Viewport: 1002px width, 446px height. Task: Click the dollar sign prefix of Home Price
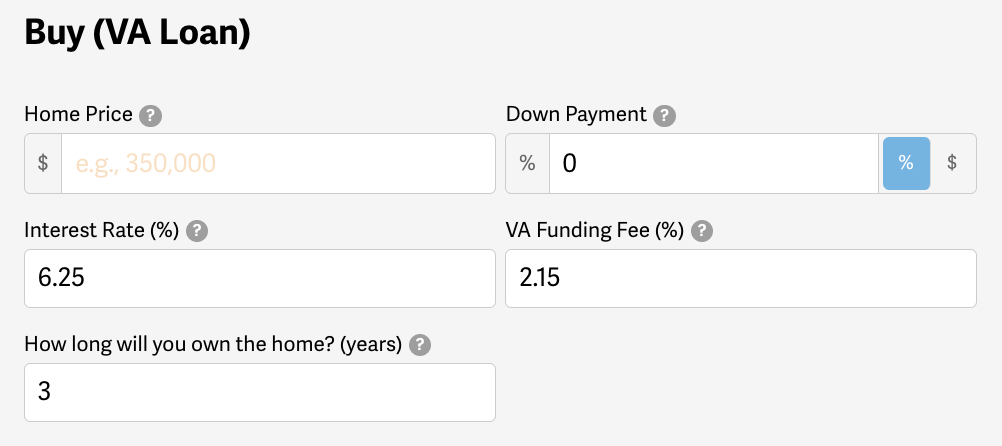pos(43,163)
